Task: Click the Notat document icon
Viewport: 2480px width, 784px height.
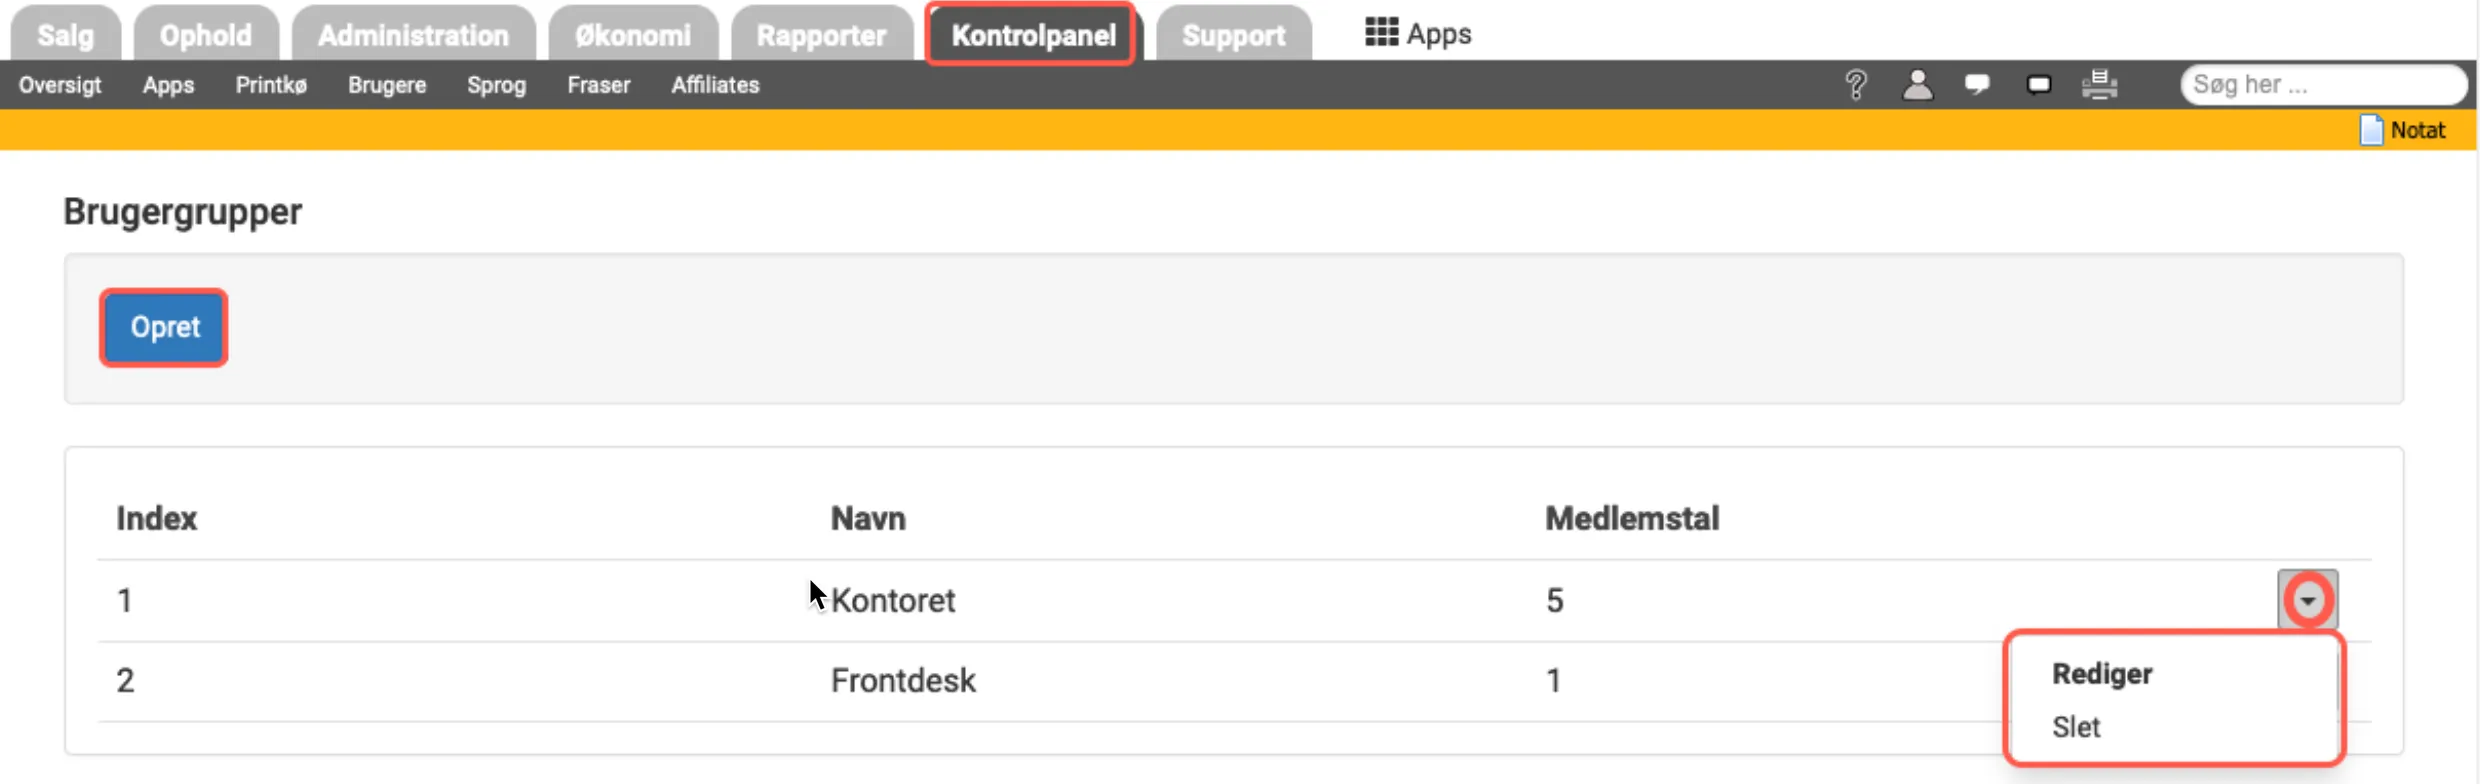Action: (2371, 131)
